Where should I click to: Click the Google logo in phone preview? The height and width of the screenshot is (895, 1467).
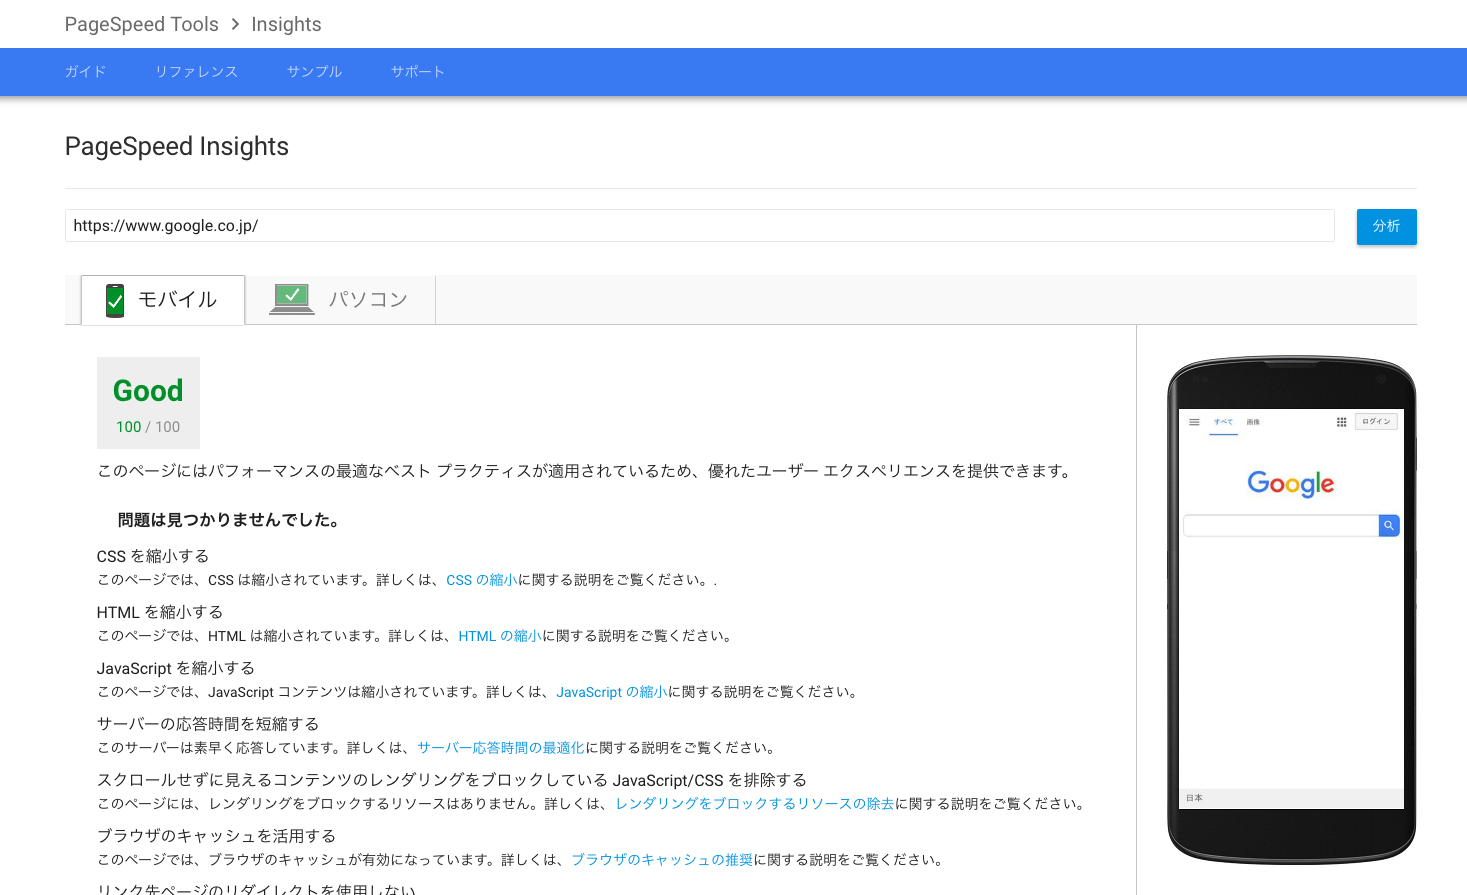[x=1290, y=484]
